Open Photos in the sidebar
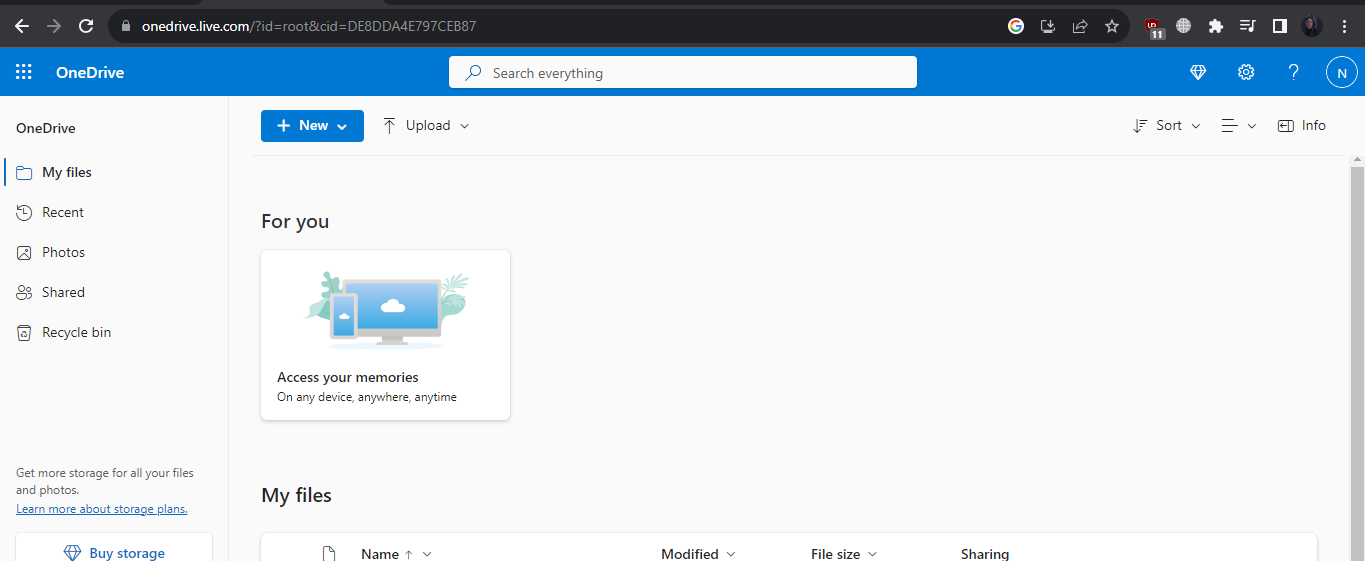This screenshot has width=1365, height=561. click(x=114, y=252)
